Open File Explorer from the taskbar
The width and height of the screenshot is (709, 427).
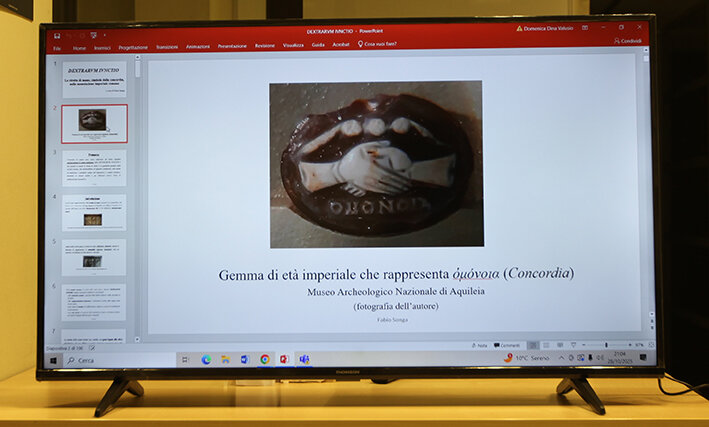[225, 359]
